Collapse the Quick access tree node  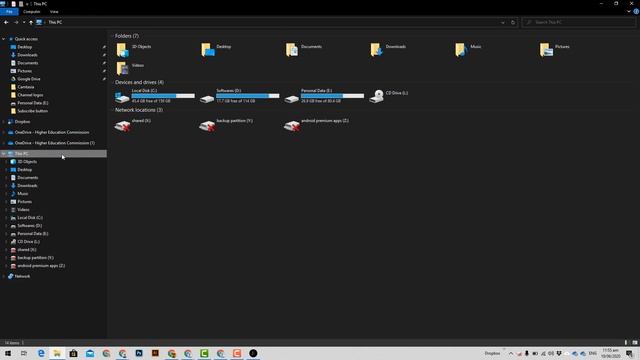(x=4, y=39)
